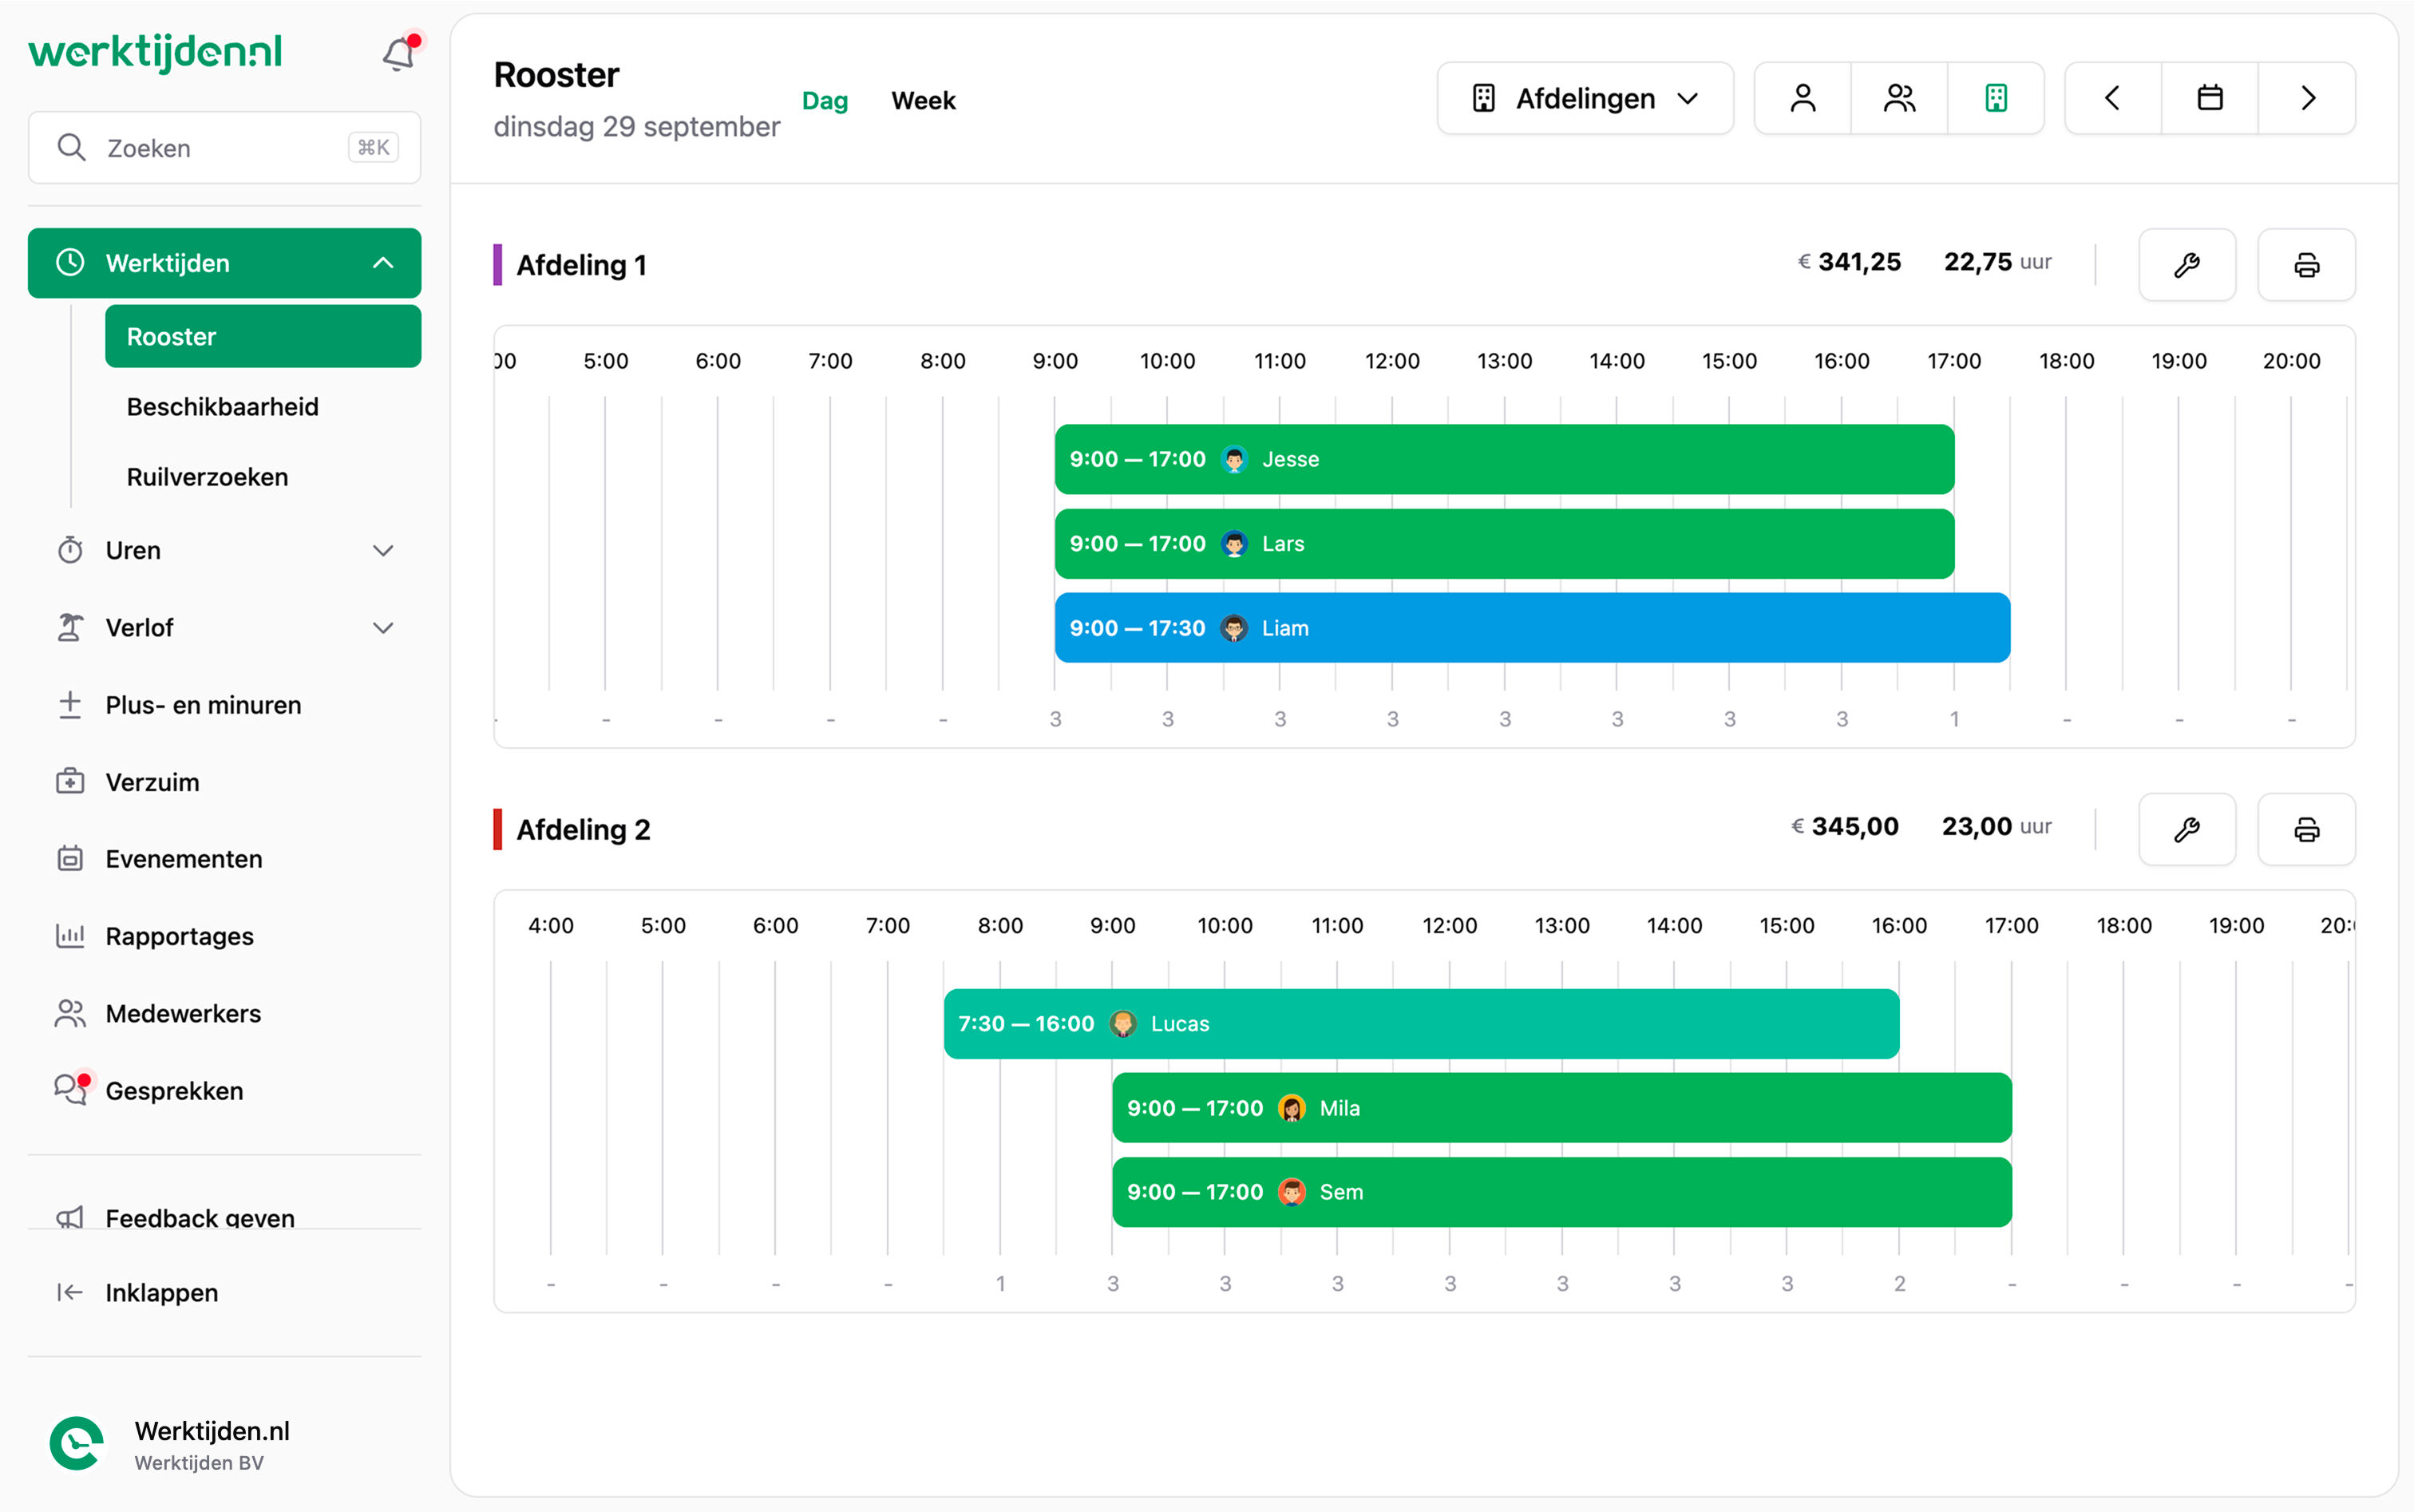Screen dimensions: 2414x1512
Task: Open the notifications bell
Action: pos(399,53)
